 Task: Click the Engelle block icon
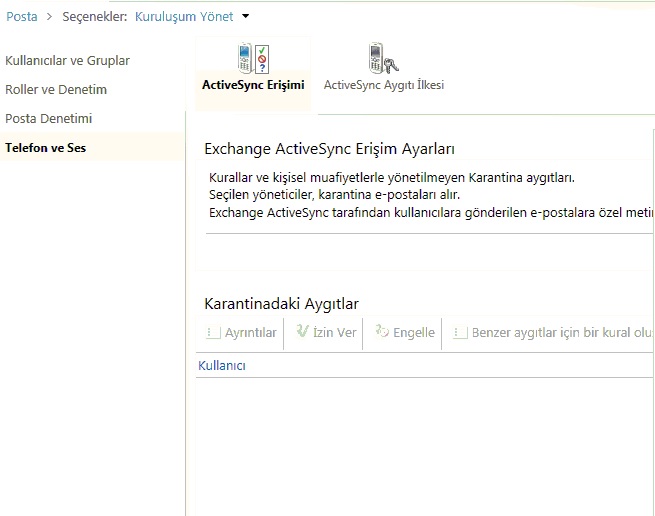pyautogui.click(x=382, y=331)
